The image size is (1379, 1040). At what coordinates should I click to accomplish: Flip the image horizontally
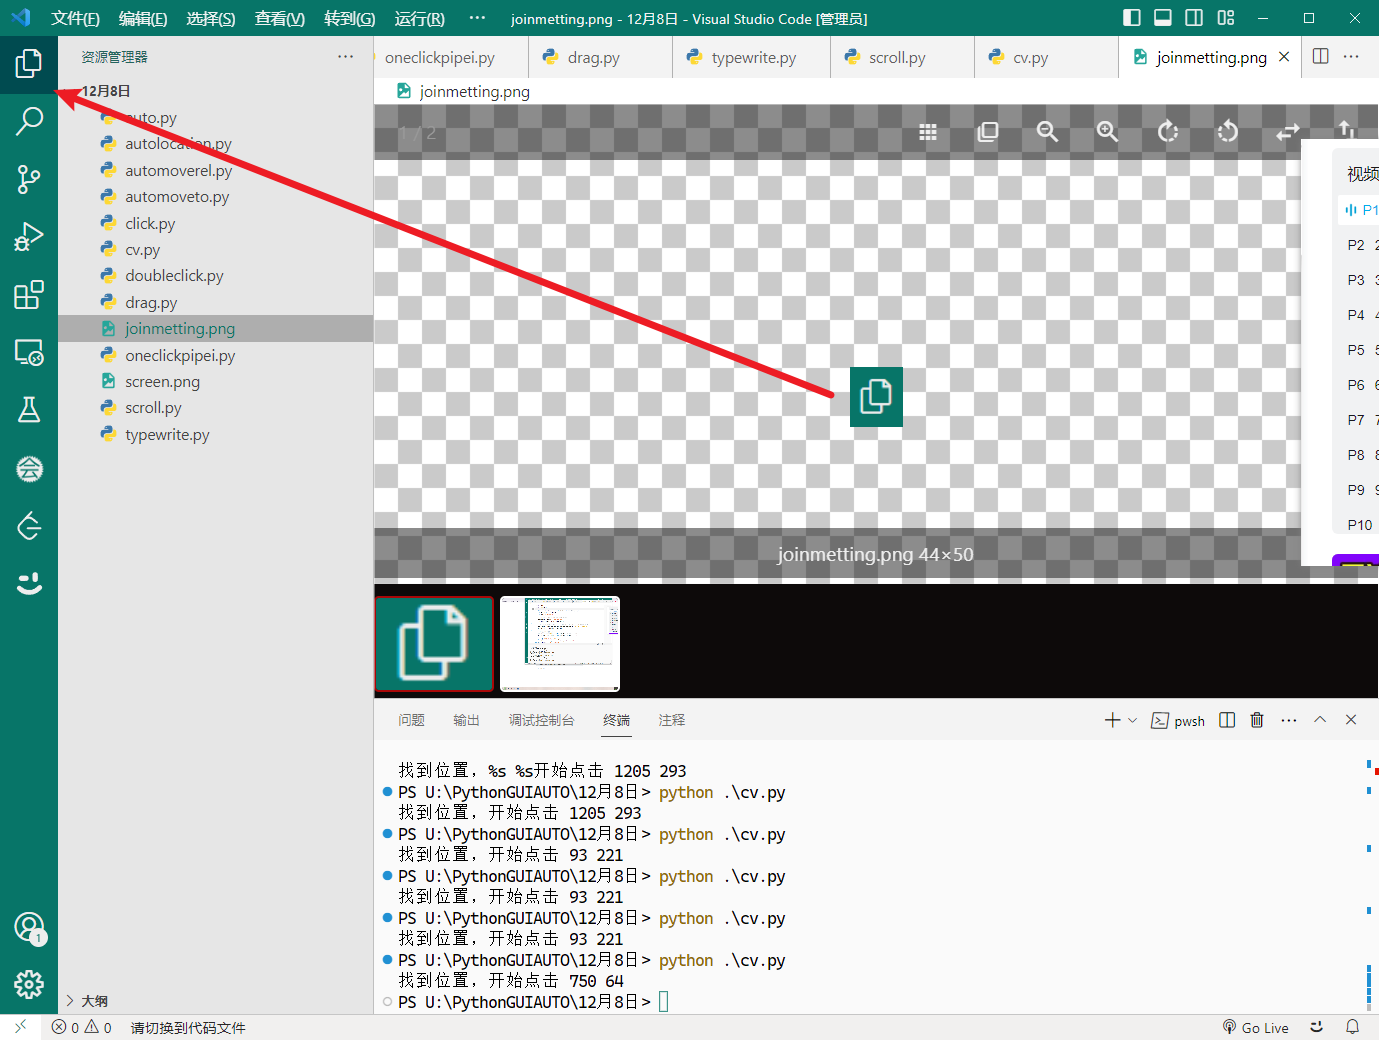pyautogui.click(x=1288, y=131)
